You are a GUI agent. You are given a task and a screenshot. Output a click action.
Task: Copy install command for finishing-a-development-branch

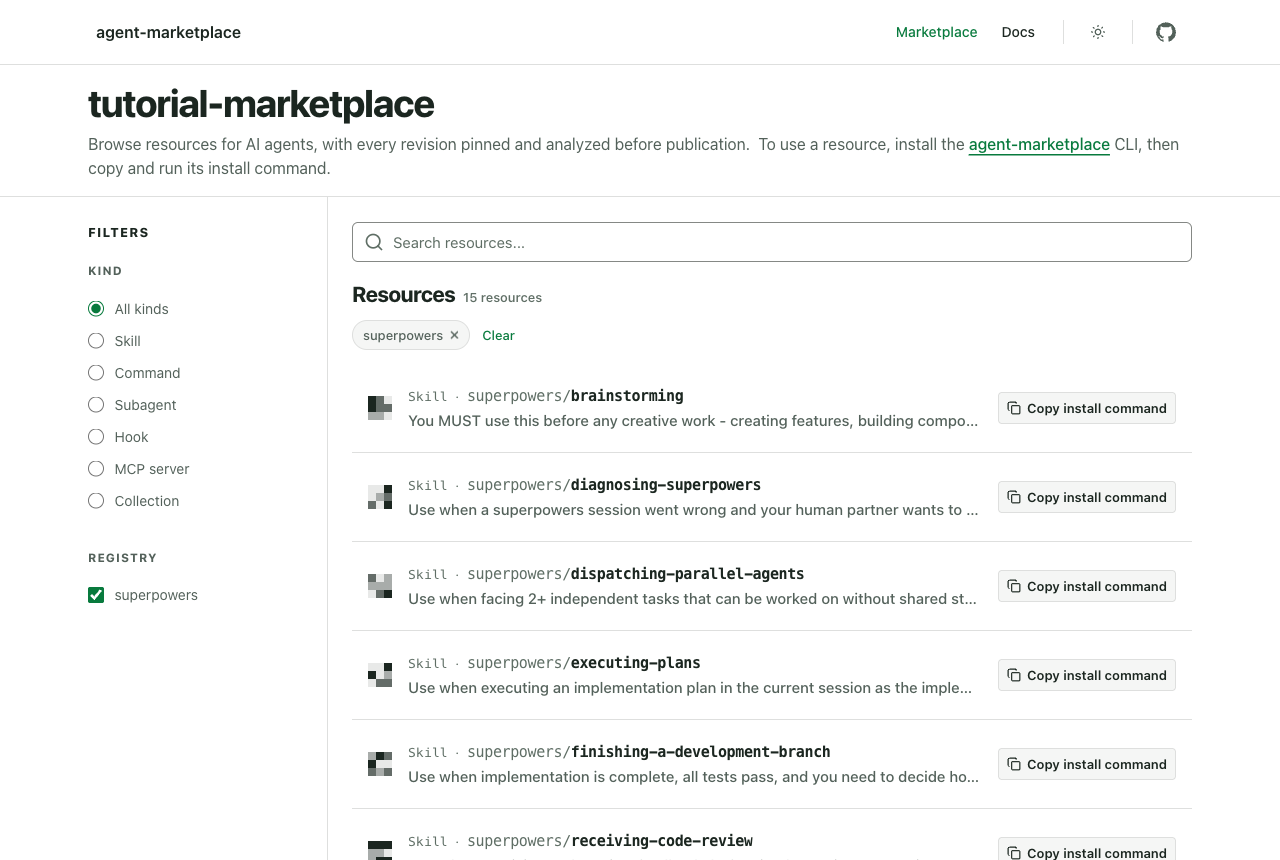click(x=1087, y=764)
